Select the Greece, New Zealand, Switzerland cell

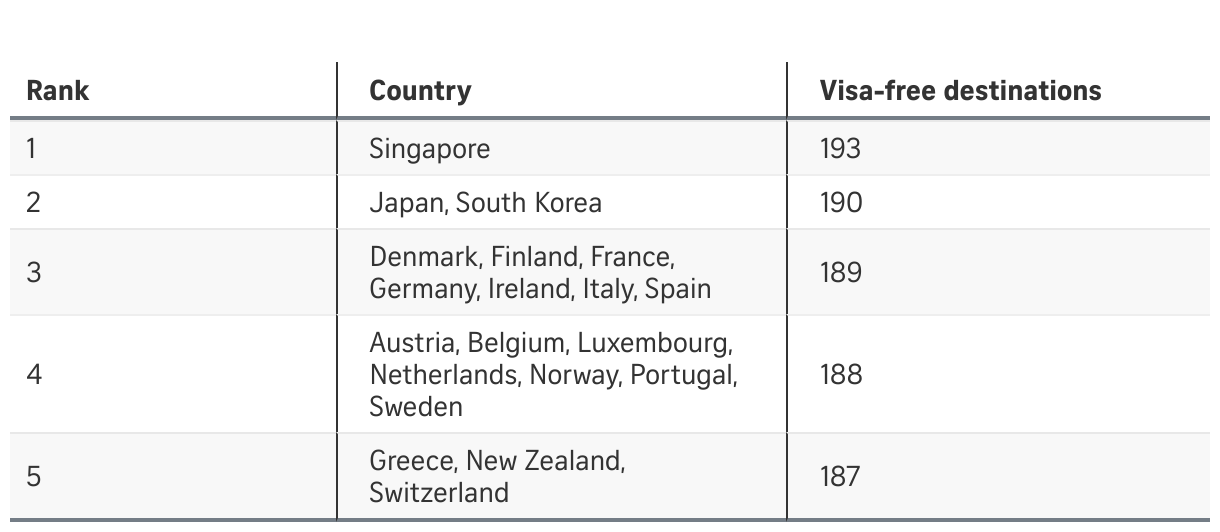point(497,476)
